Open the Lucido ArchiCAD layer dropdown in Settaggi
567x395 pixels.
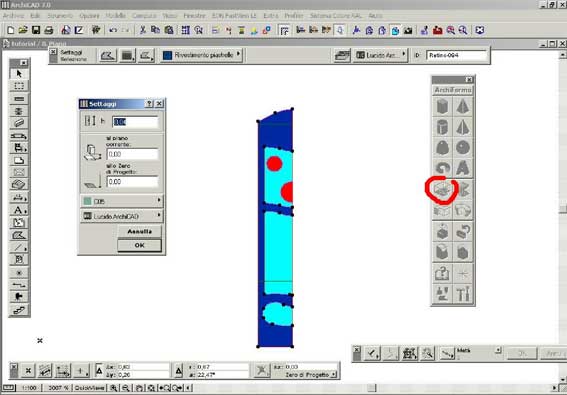click(x=122, y=216)
